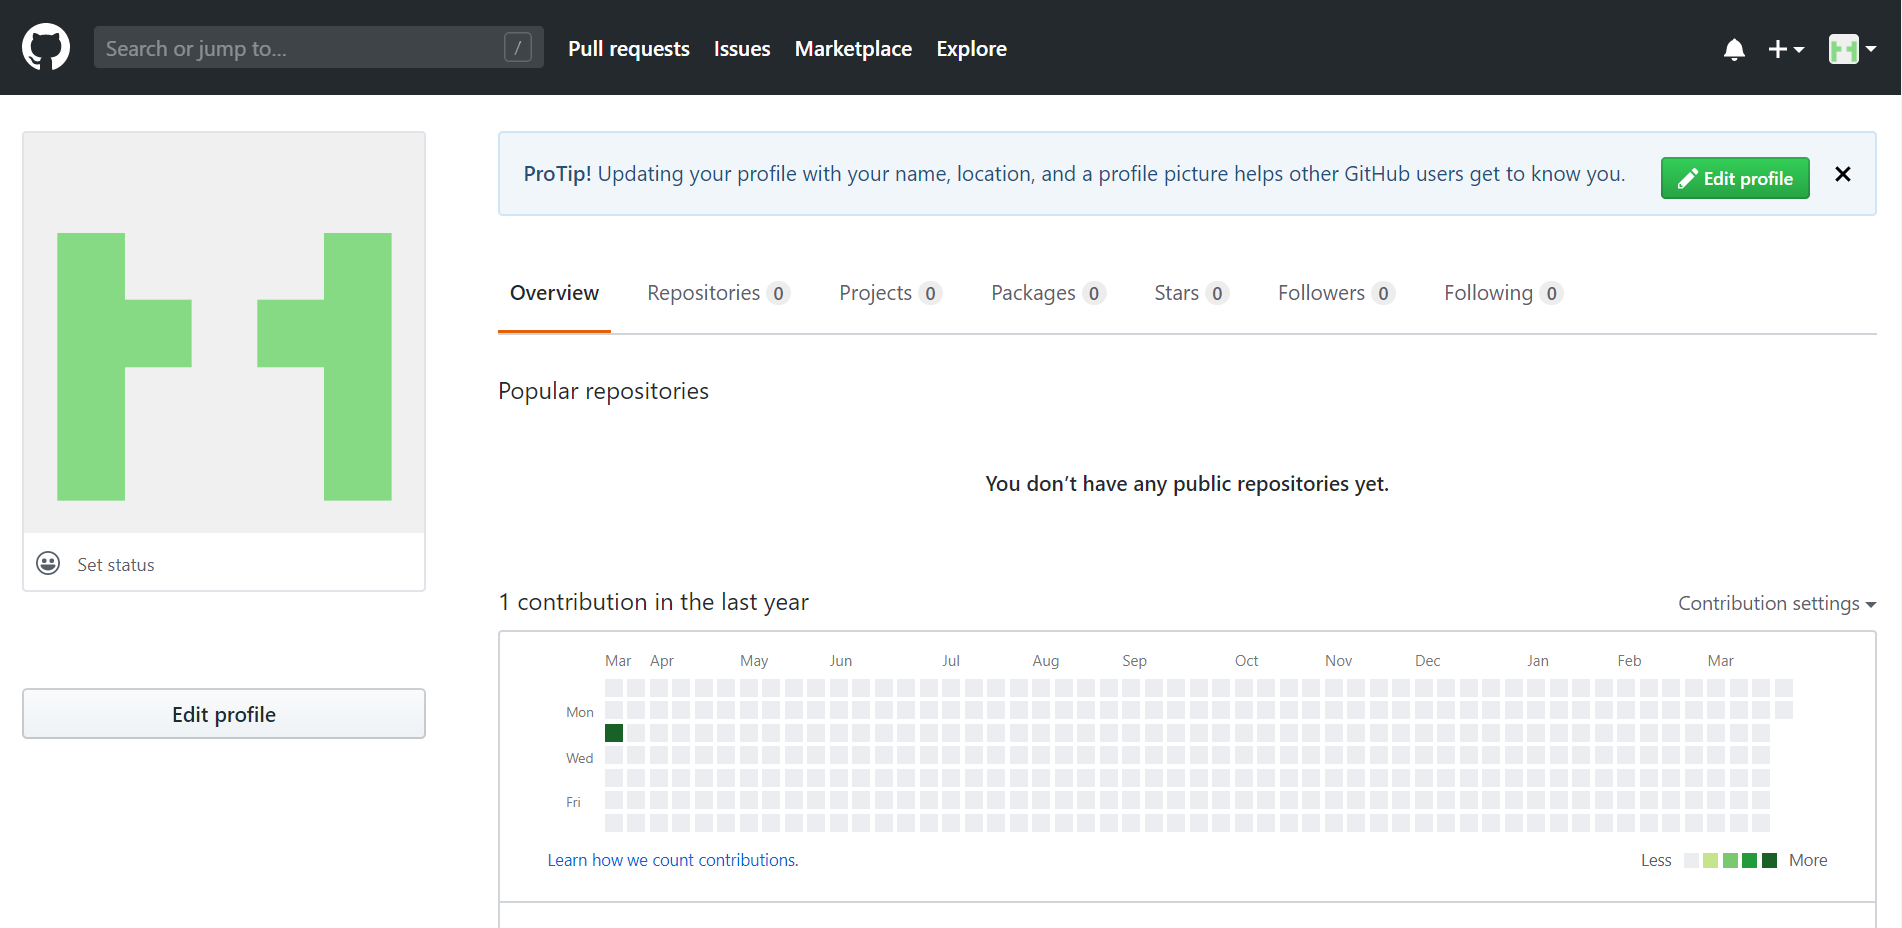Click the '1 contribution in the last year' heading
Image resolution: width=1902 pixels, height=928 pixels.
(x=653, y=602)
